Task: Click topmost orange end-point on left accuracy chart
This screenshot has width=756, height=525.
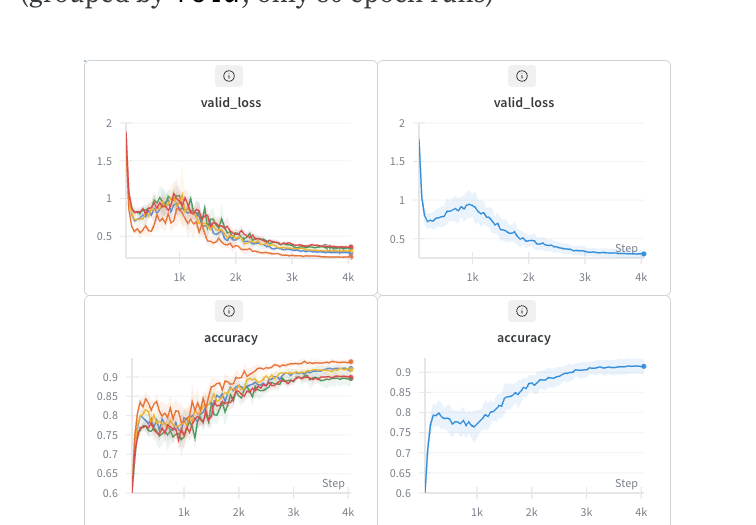Action: pos(350,361)
